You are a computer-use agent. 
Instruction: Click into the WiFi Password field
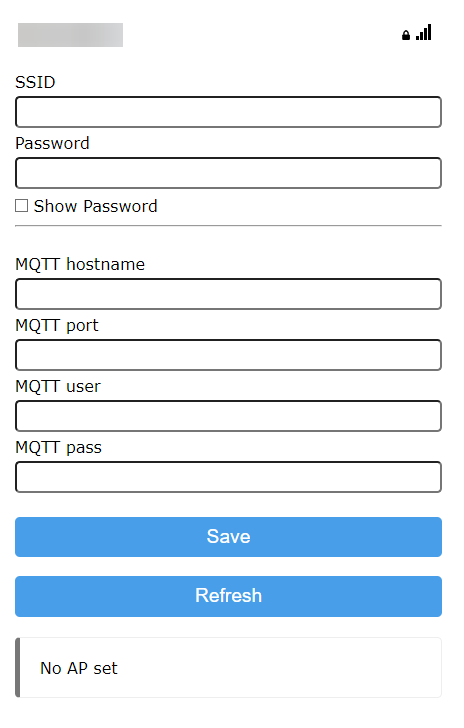pyautogui.click(x=228, y=173)
